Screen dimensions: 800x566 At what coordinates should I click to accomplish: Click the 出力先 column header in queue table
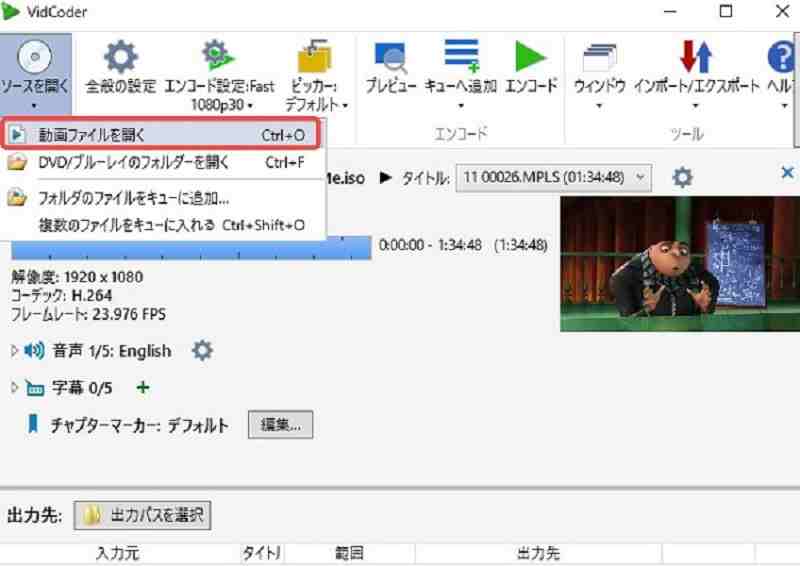pos(538,553)
